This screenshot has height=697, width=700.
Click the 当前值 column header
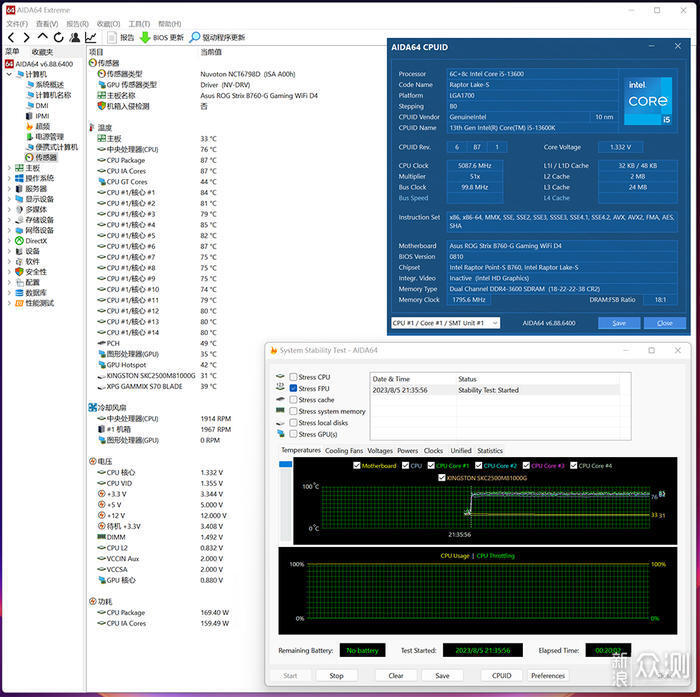(x=211, y=52)
